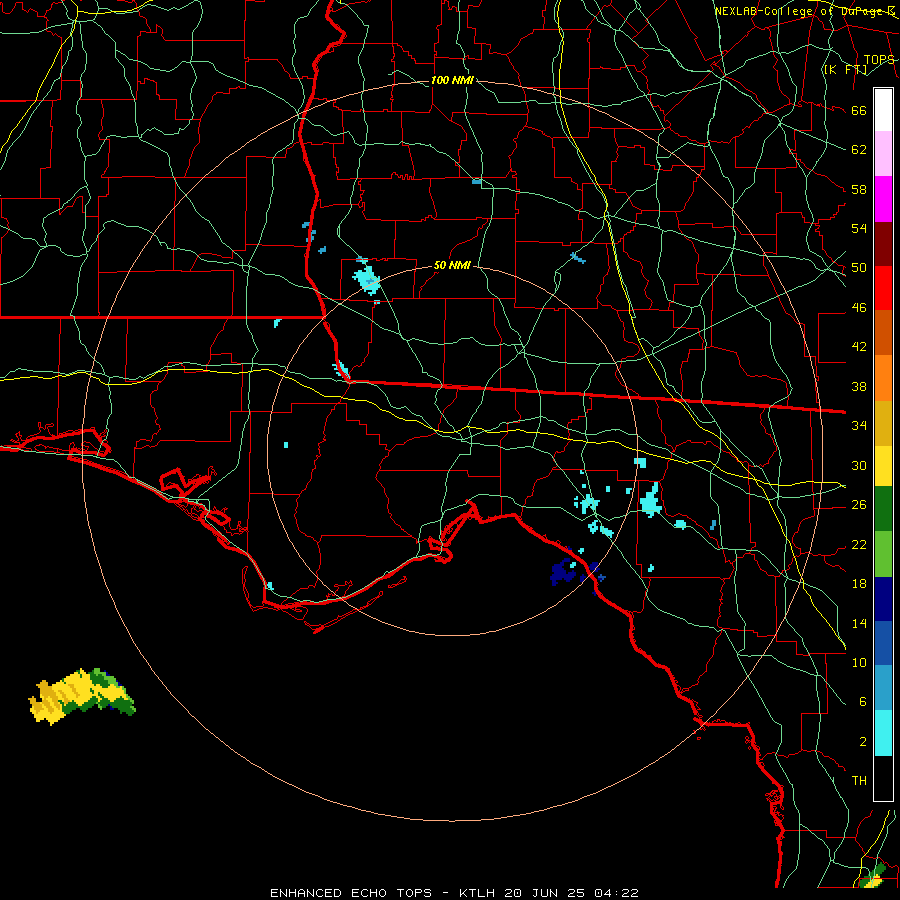
Task: Click the magenta legend swatch
Action: [883, 199]
